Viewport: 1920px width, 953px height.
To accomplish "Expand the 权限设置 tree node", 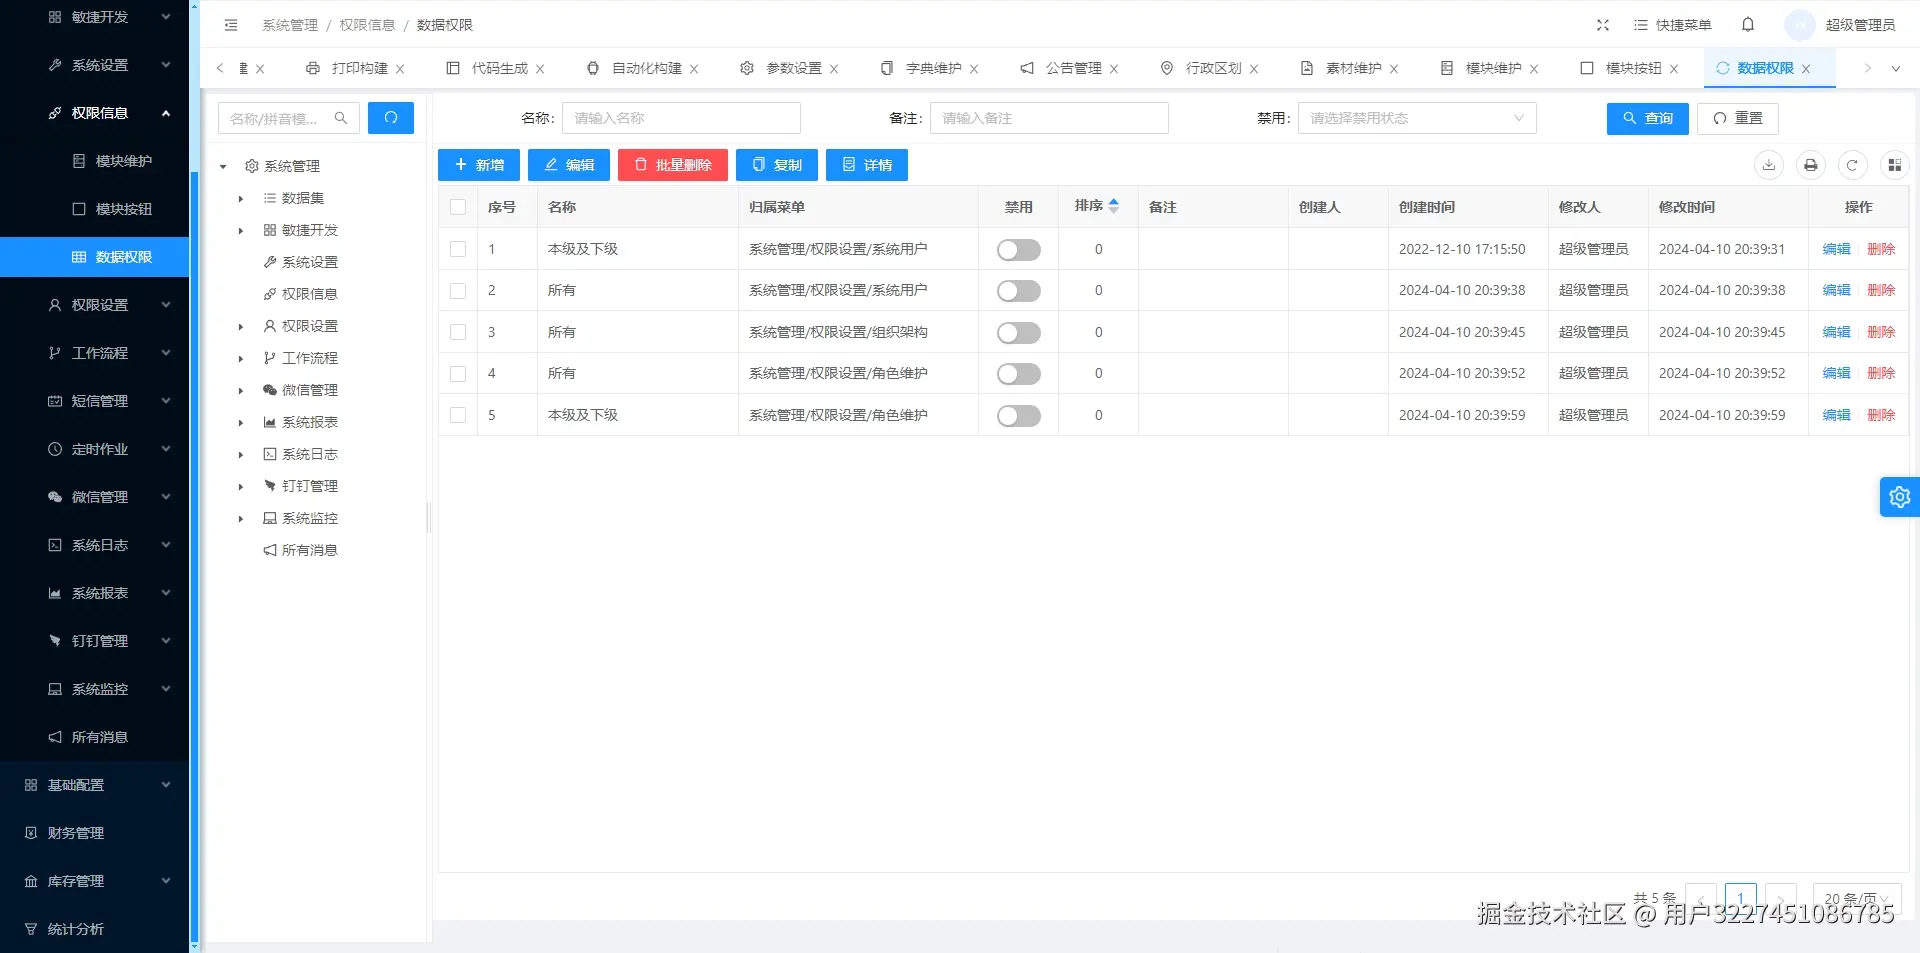I will point(241,327).
